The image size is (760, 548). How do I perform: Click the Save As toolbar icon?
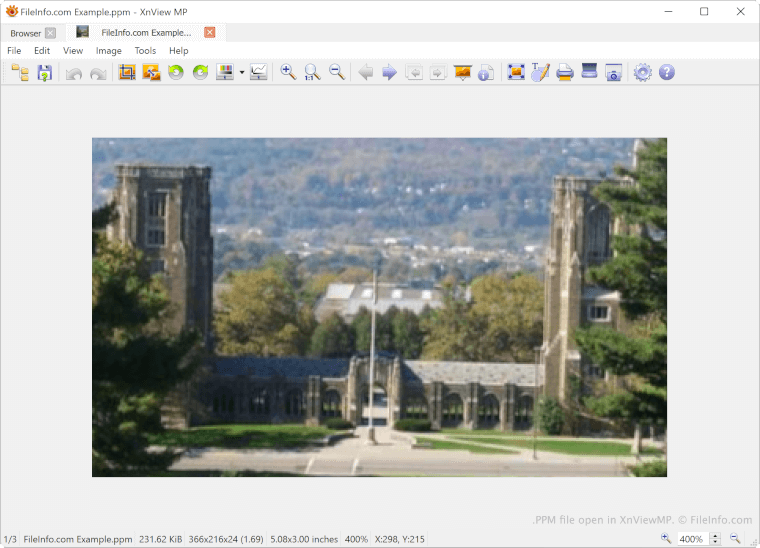coord(44,72)
